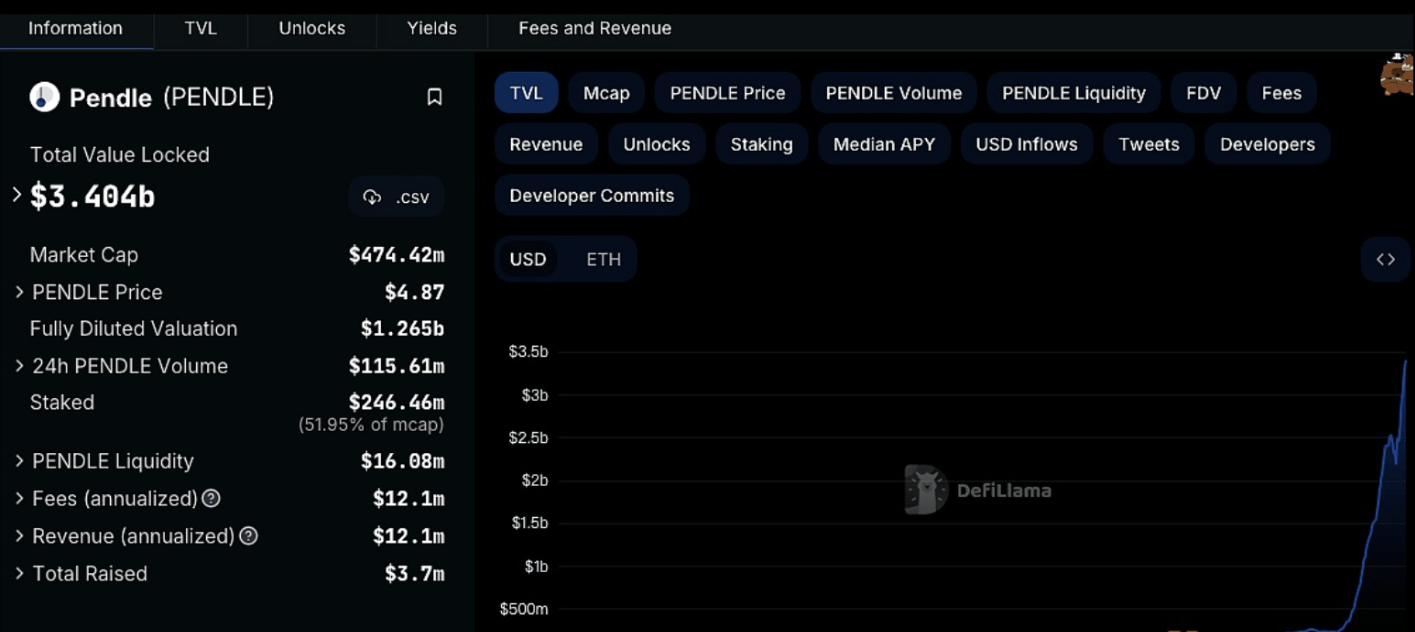The height and width of the screenshot is (632, 1415).
Task: Click the Revenue annualized help icon
Action: click(248, 536)
